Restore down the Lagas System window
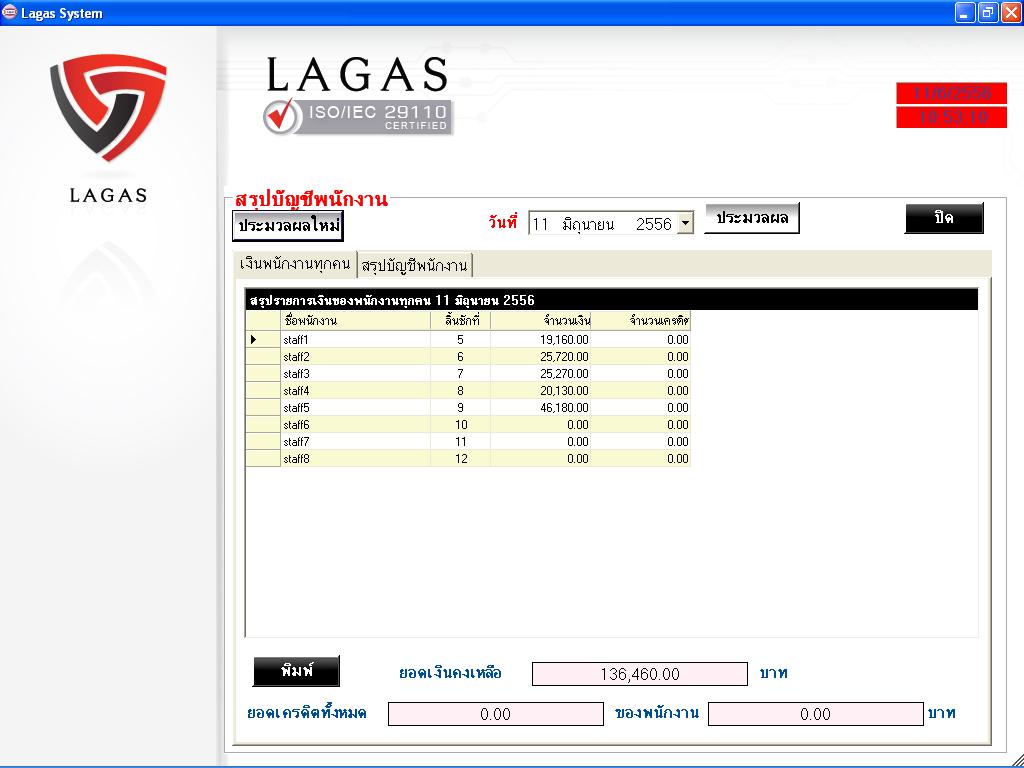The height and width of the screenshot is (768, 1024). pyautogui.click(x=987, y=13)
